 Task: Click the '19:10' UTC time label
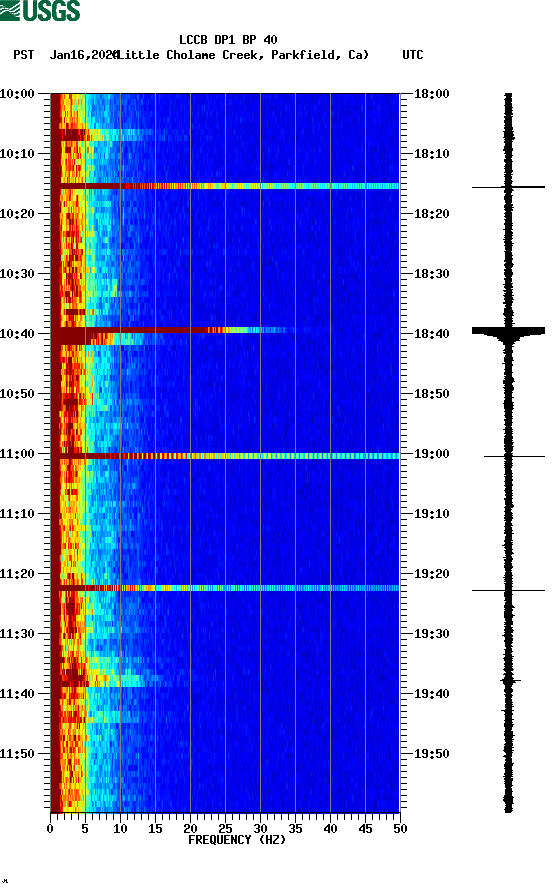[x=431, y=514]
